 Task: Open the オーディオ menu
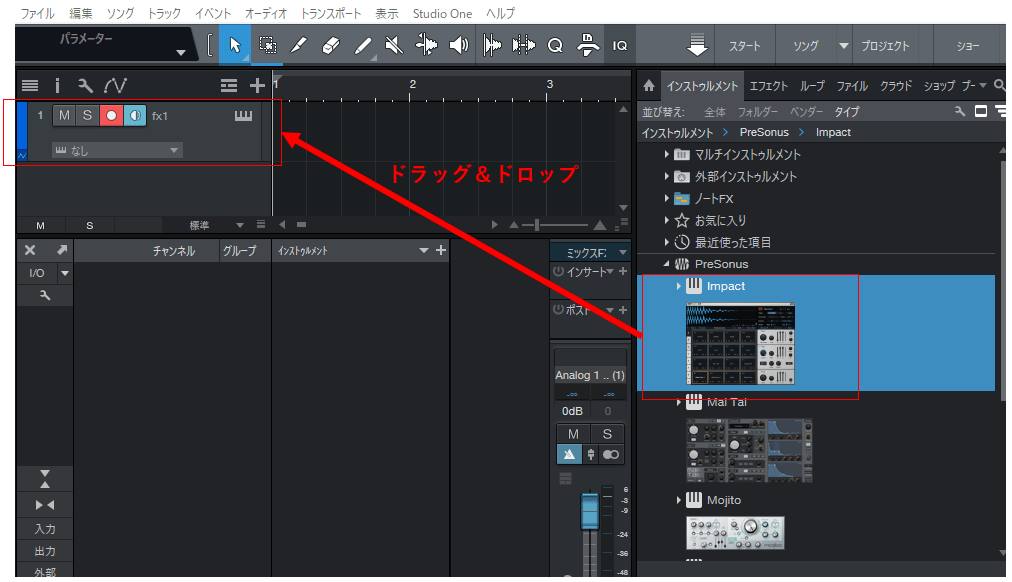265,13
